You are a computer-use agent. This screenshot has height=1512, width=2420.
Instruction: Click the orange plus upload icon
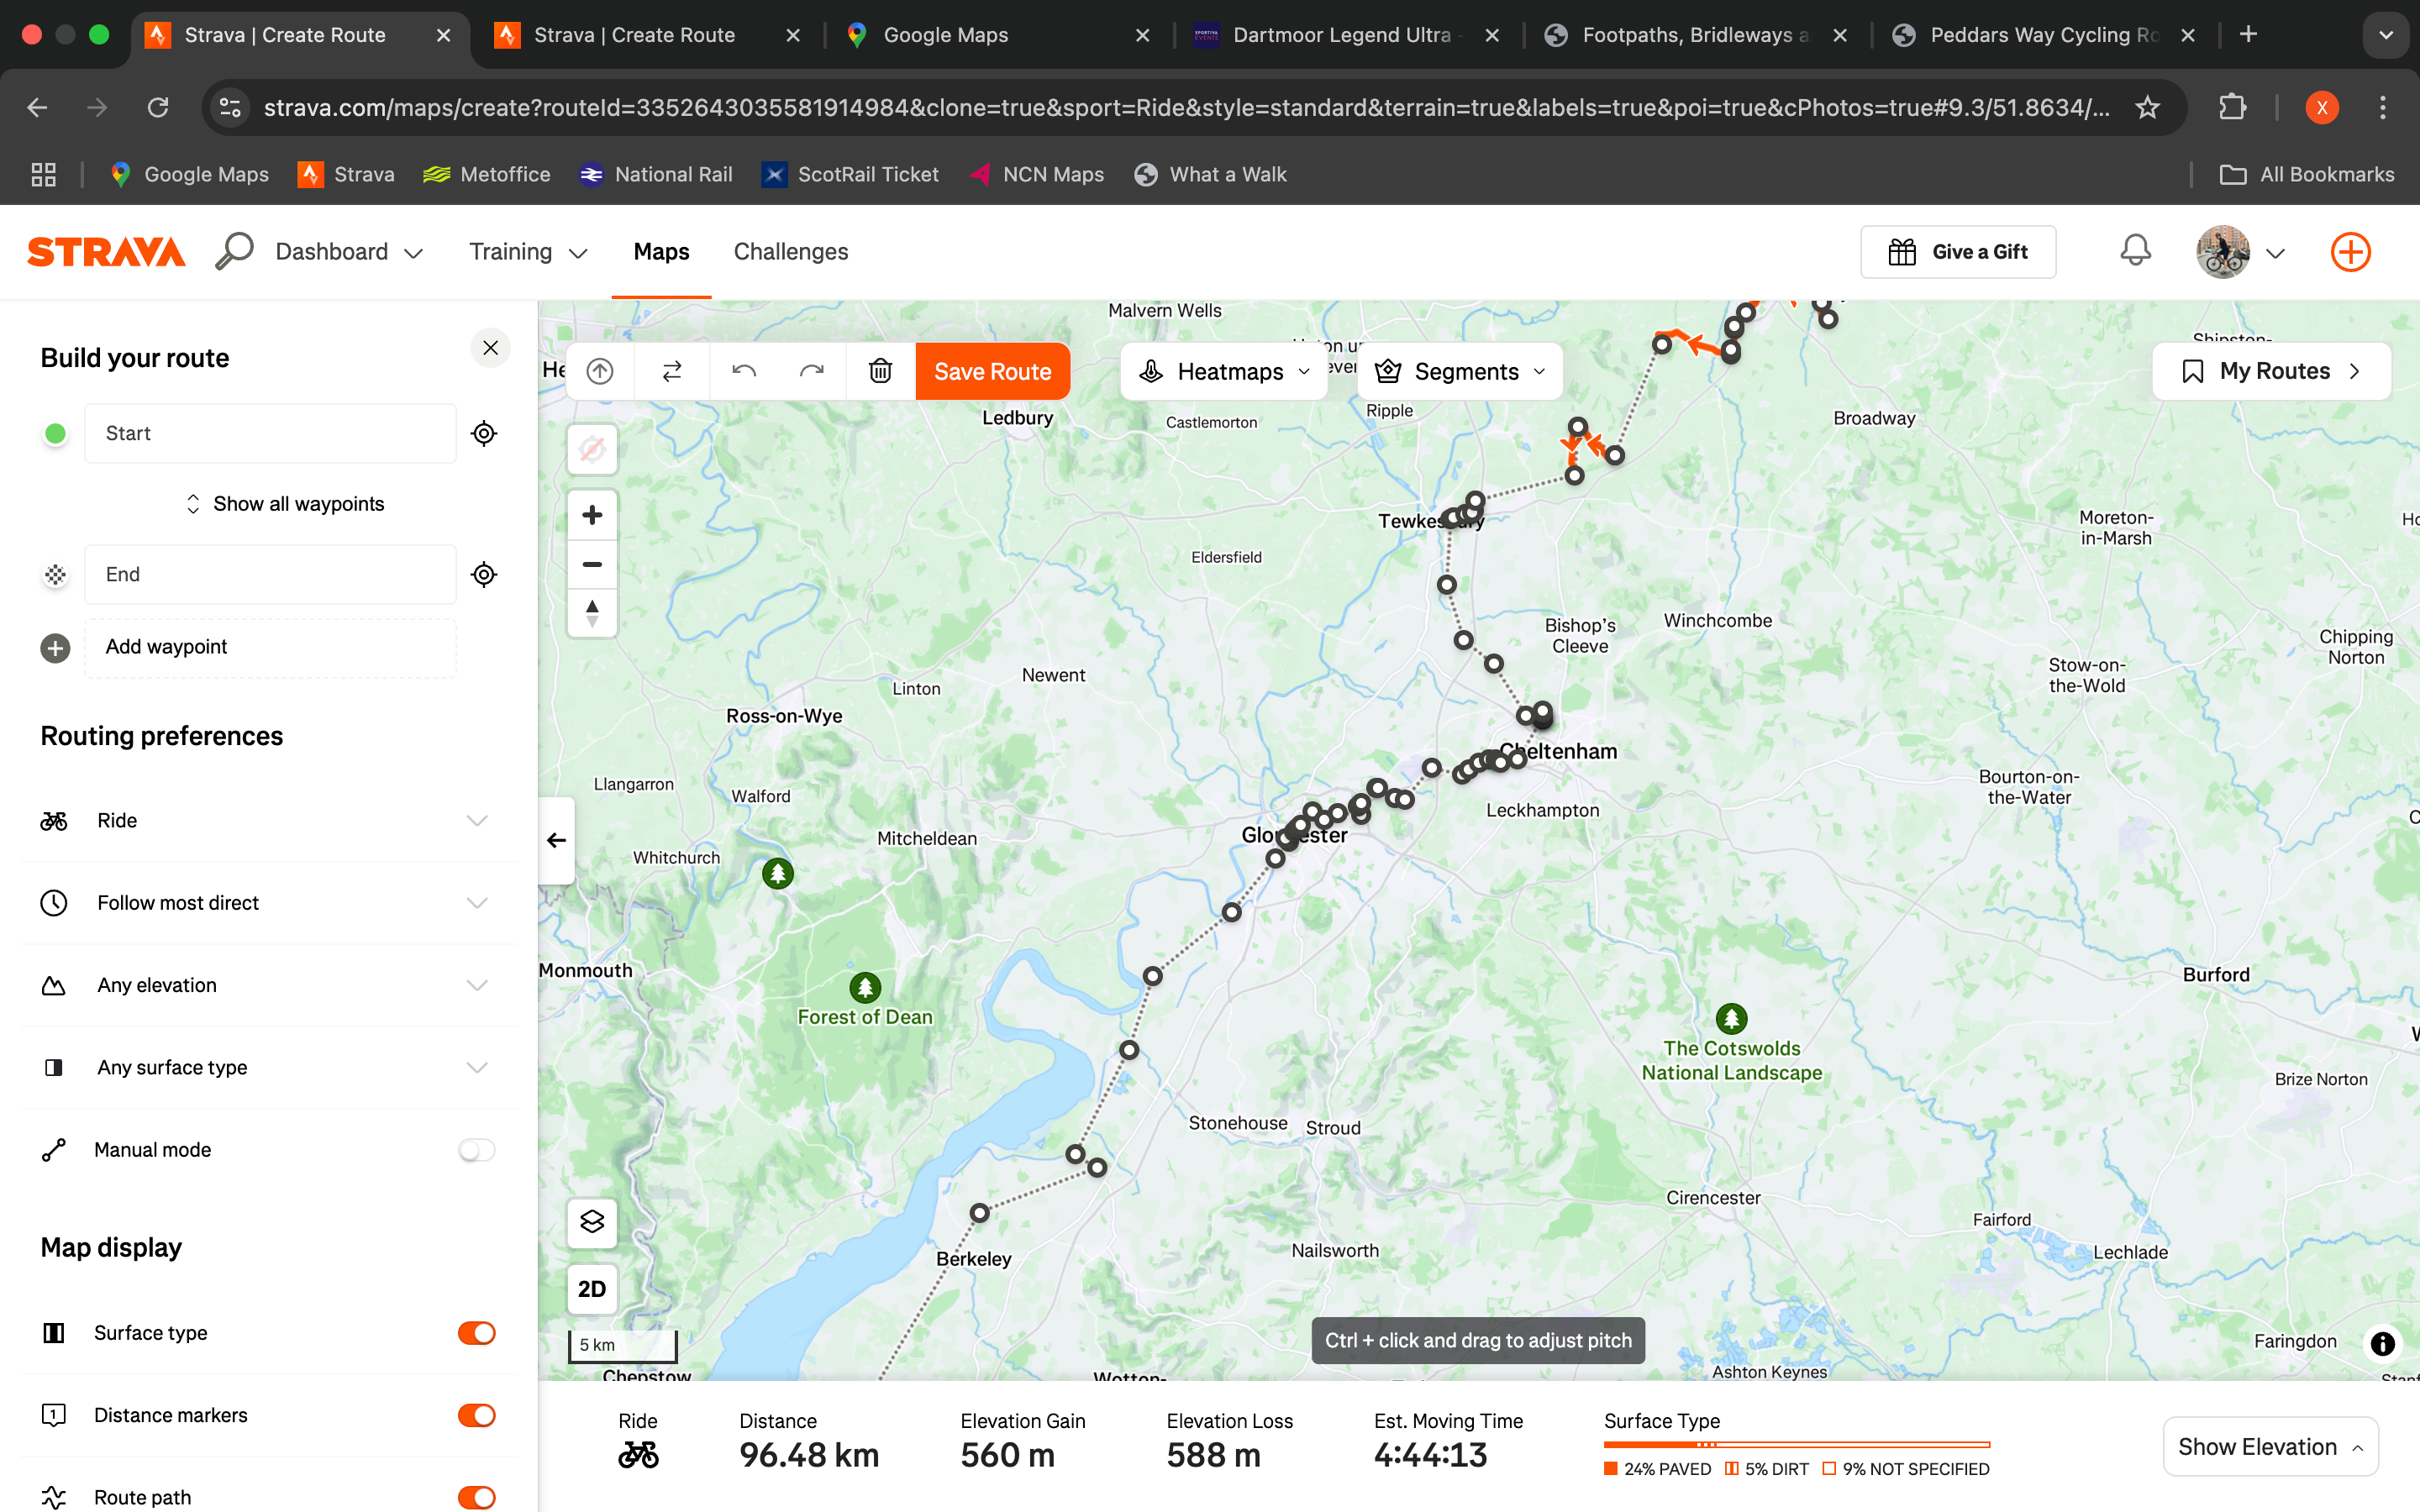point(2350,252)
